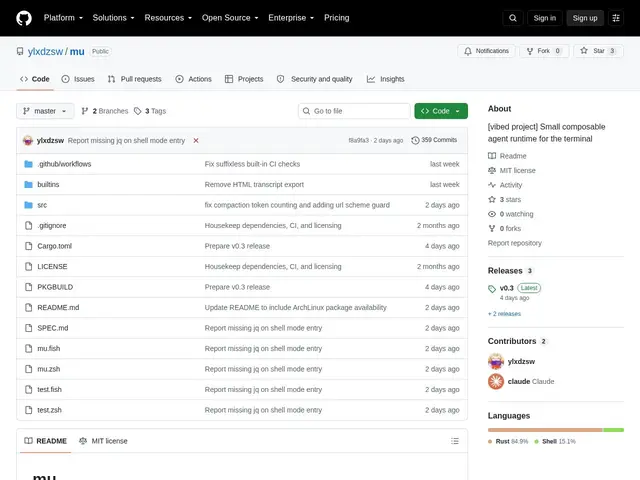Click the Sign up button
Image resolution: width=640 pixels, height=480 pixels.
585,18
